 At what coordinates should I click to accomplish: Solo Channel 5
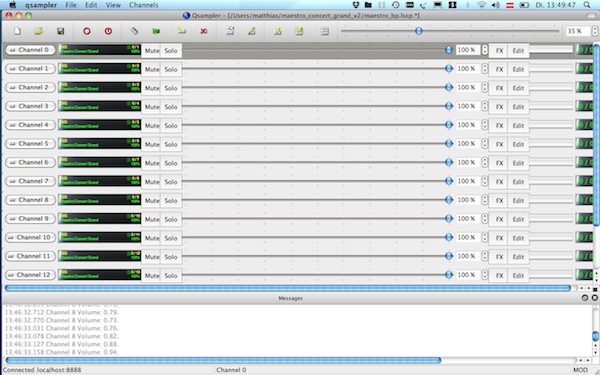click(171, 144)
